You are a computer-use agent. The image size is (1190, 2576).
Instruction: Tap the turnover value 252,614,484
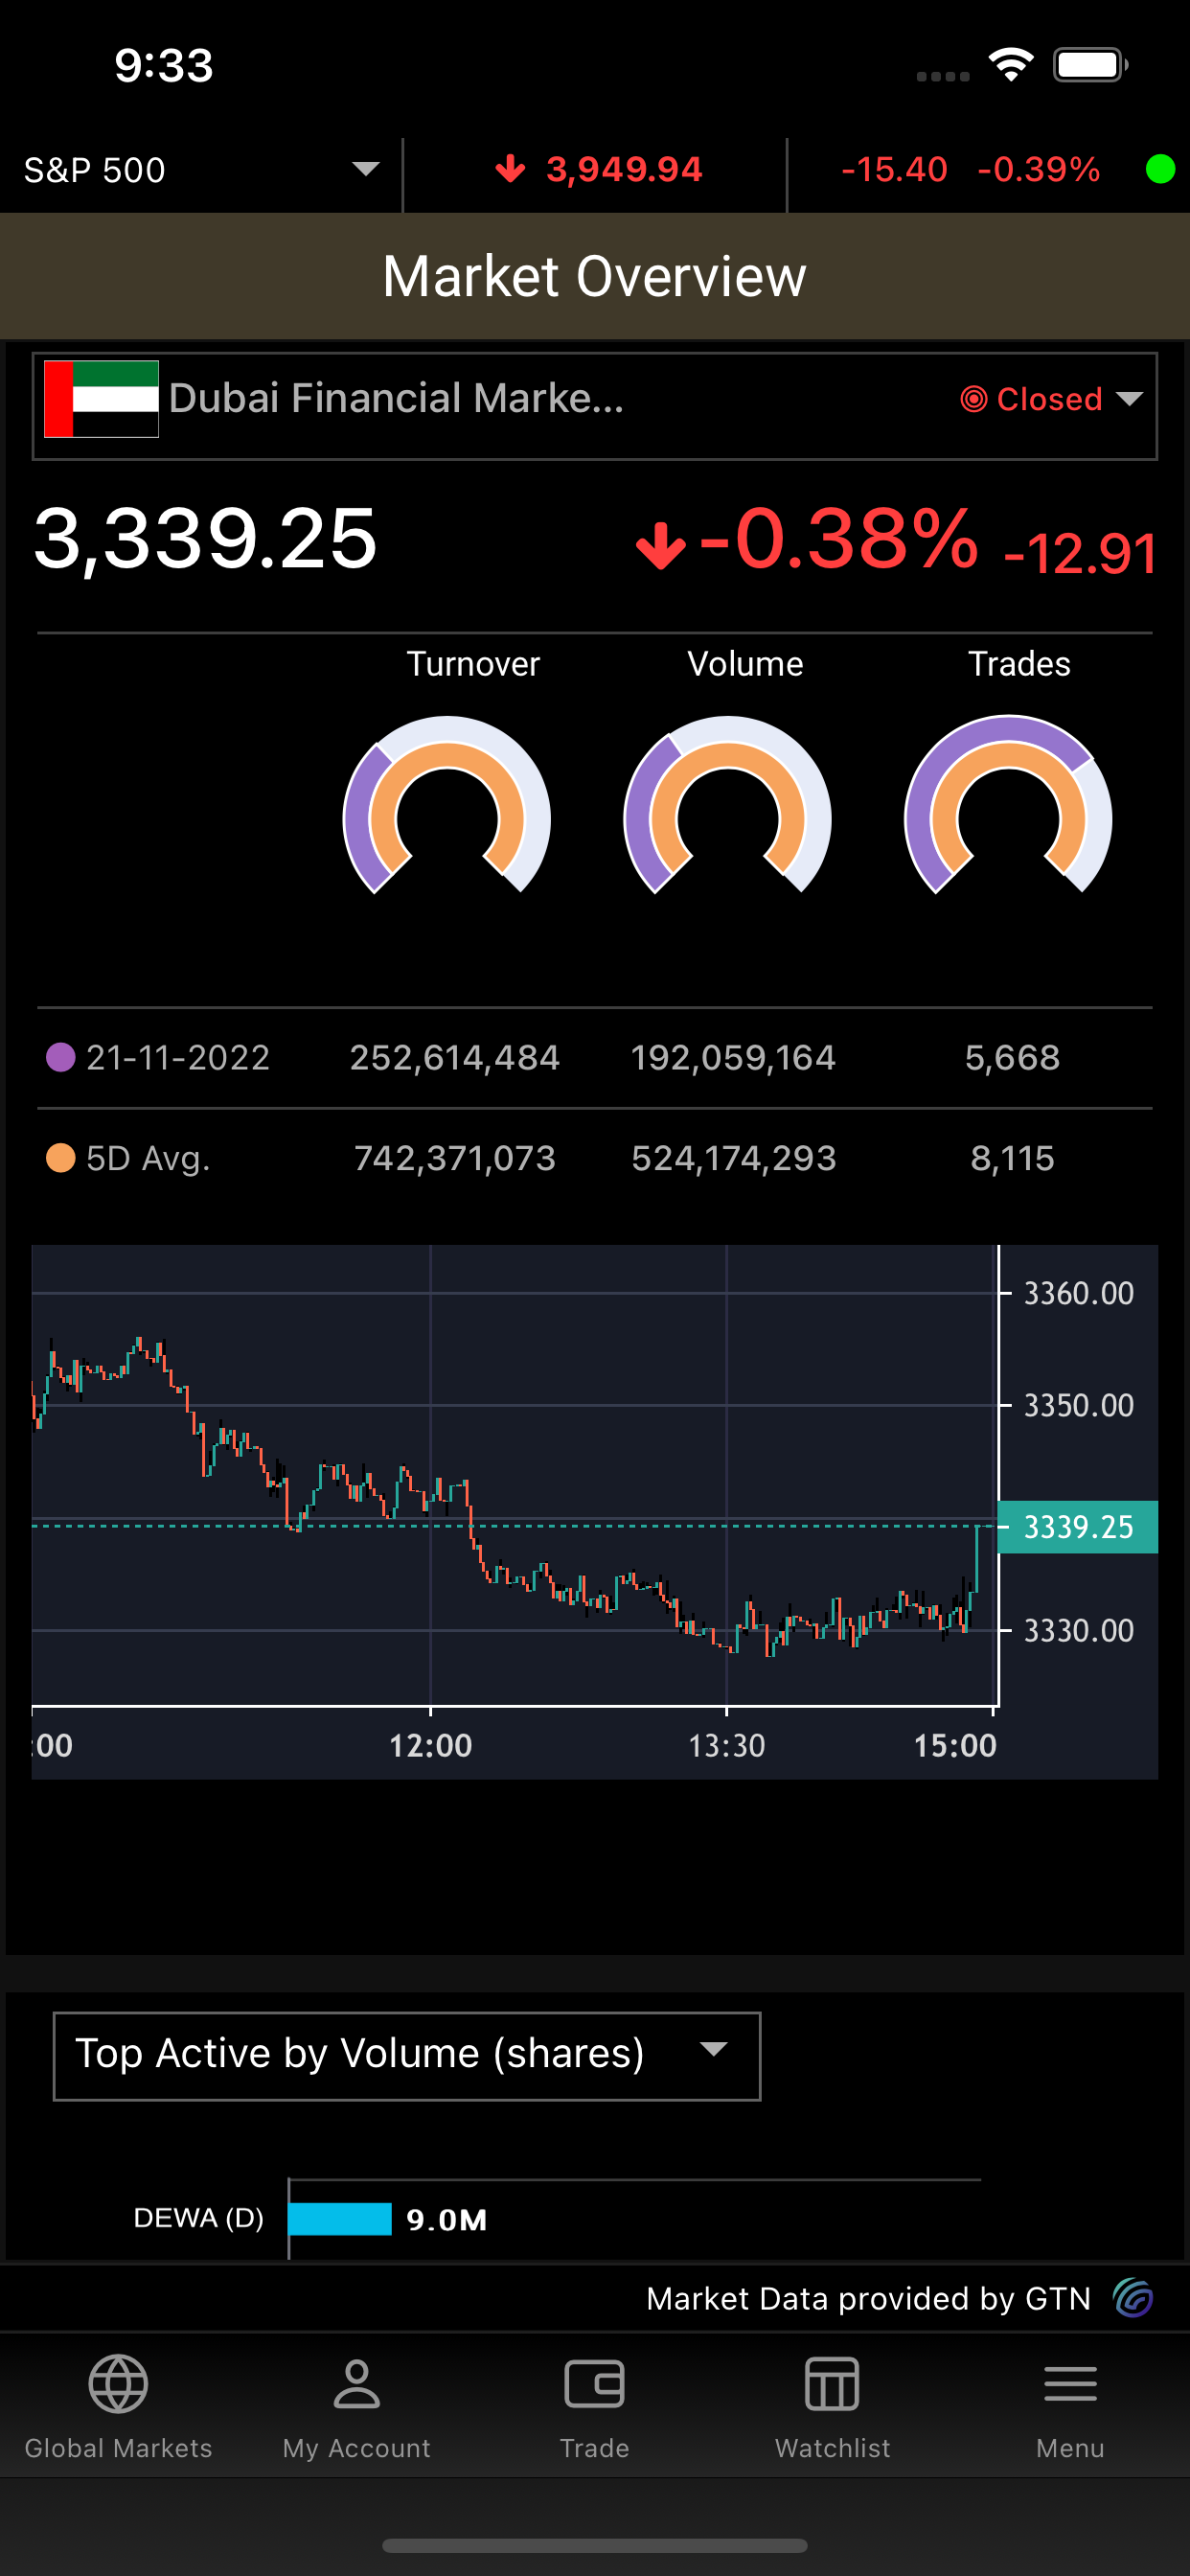point(455,1058)
